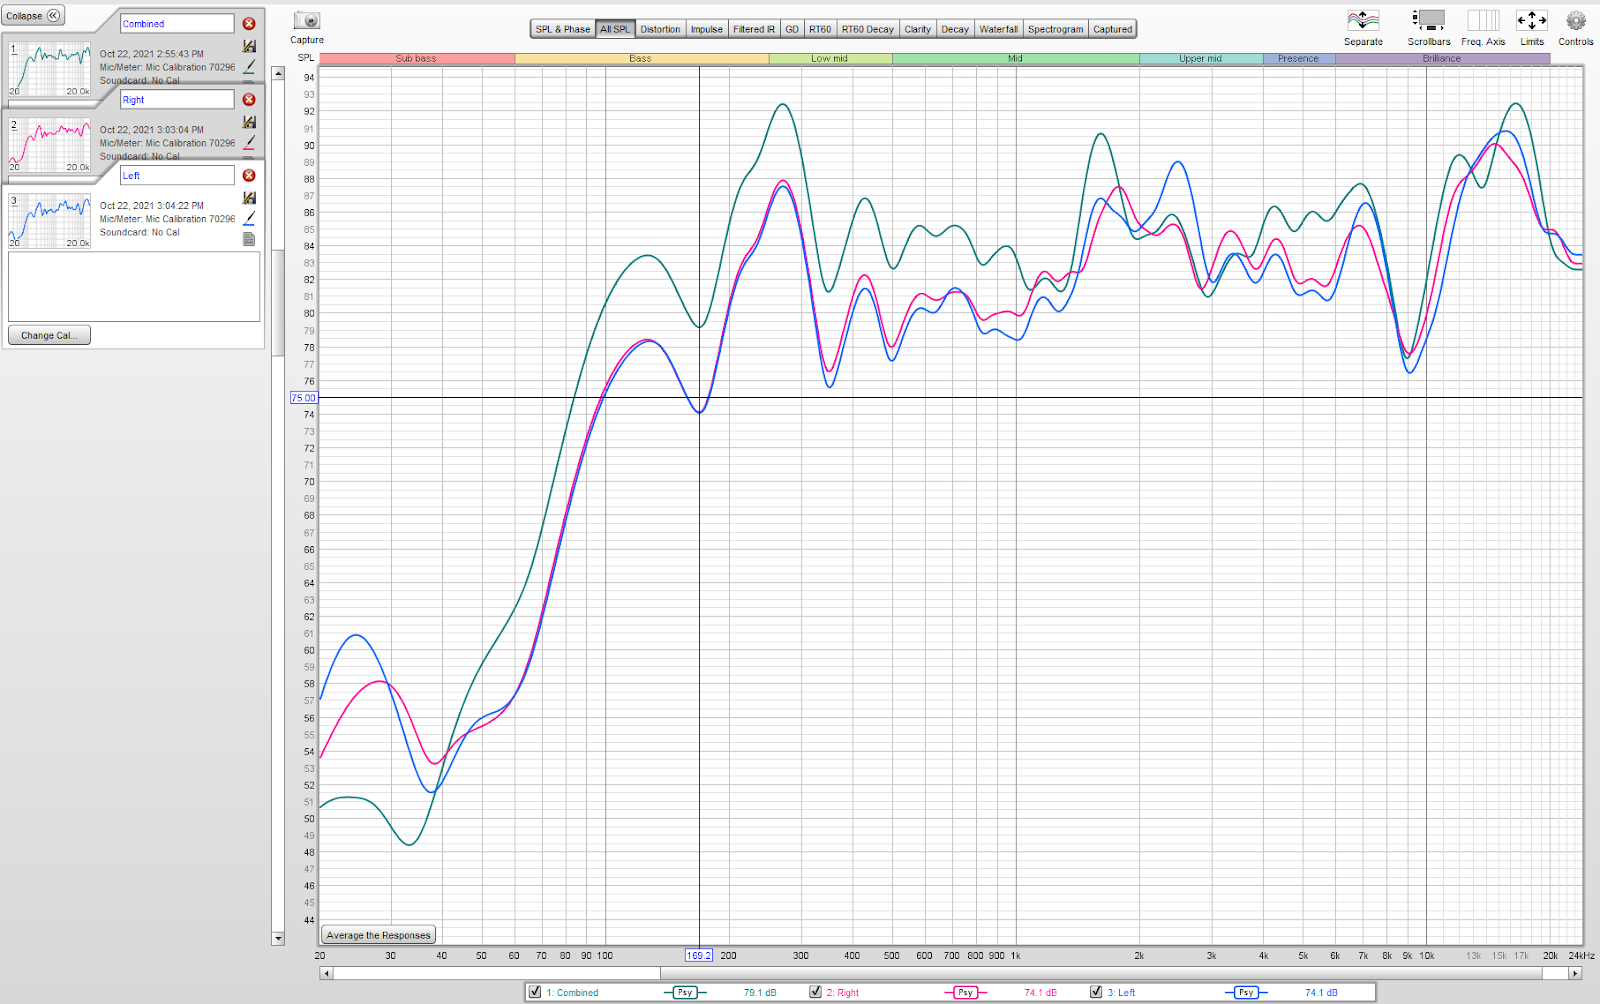The image size is (1600, 1004).
Task: Uncheck the 2: Right trace checkbox
Action: pos(815,992)
